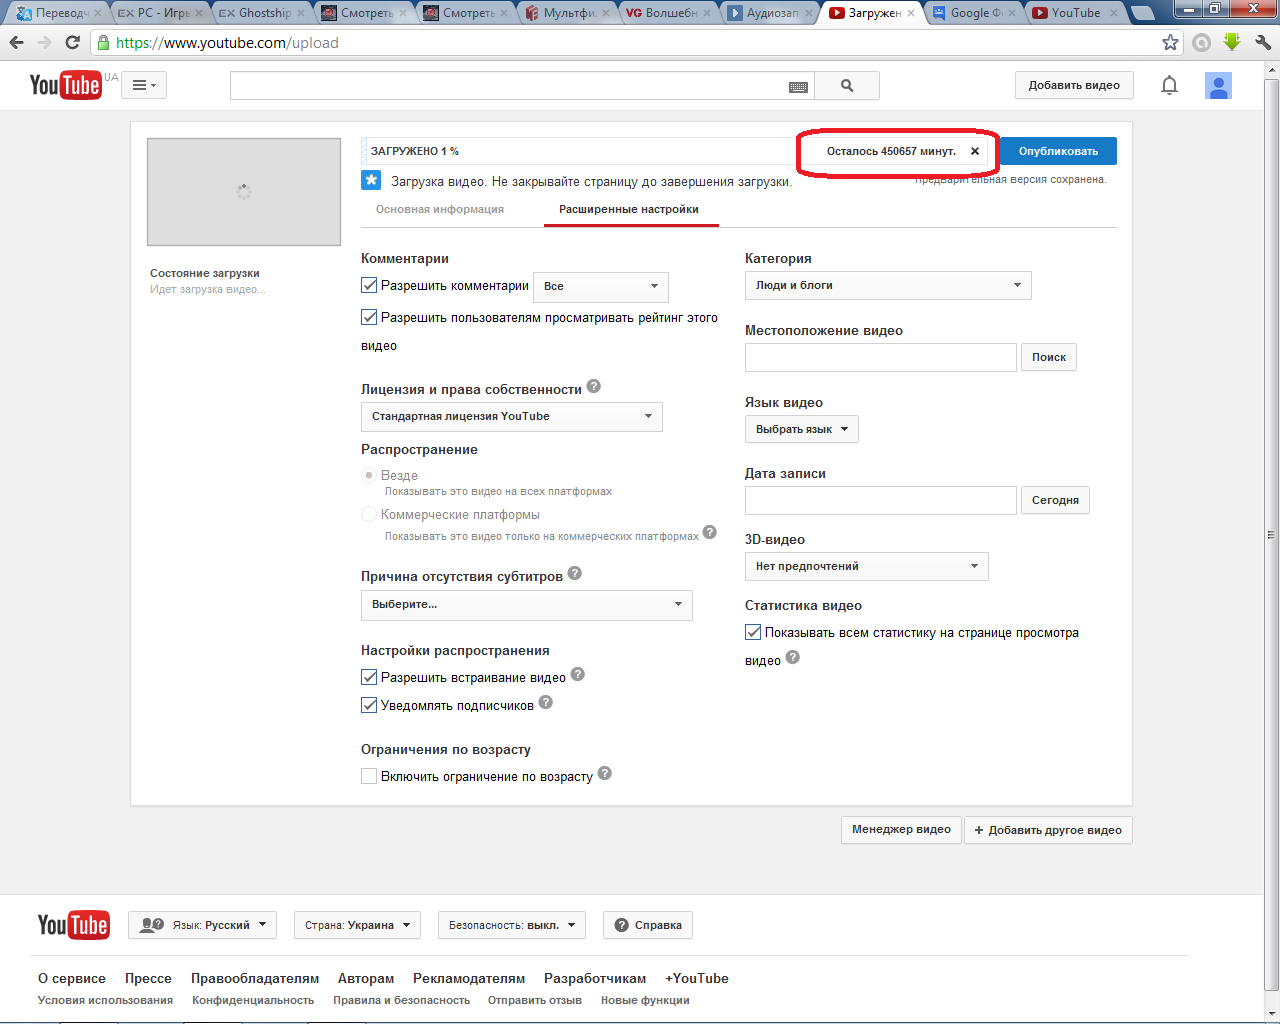The image size is (1280, 1024).
Task: Click browser forward arrow
Action: pyautogui.click(x=44, y=42)
